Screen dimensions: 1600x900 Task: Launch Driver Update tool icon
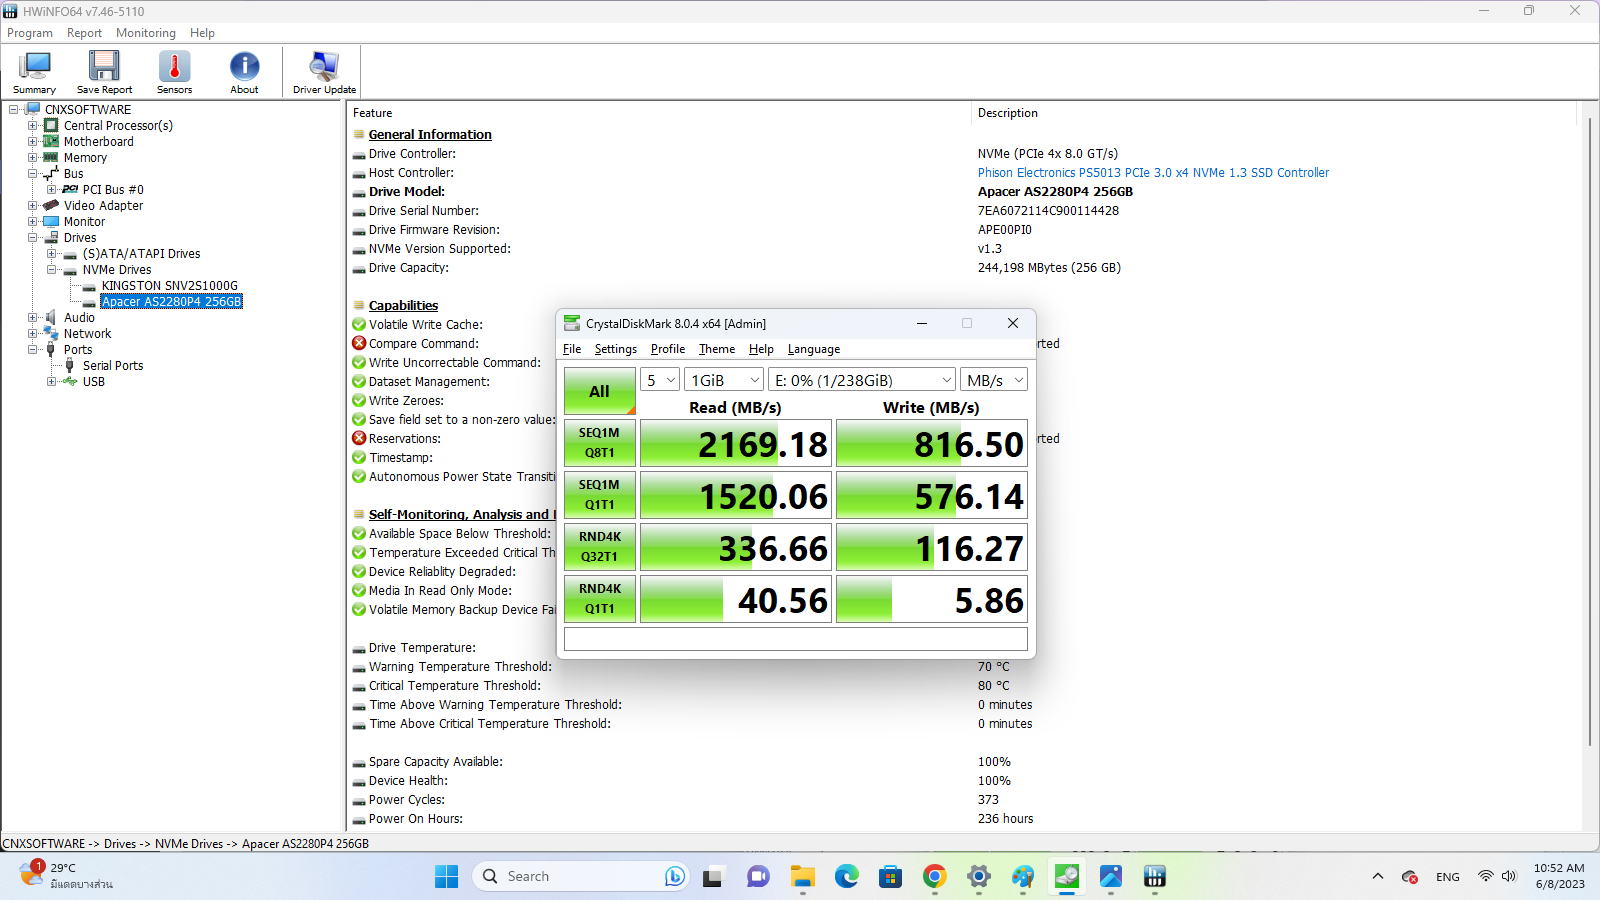coord(324,72)
